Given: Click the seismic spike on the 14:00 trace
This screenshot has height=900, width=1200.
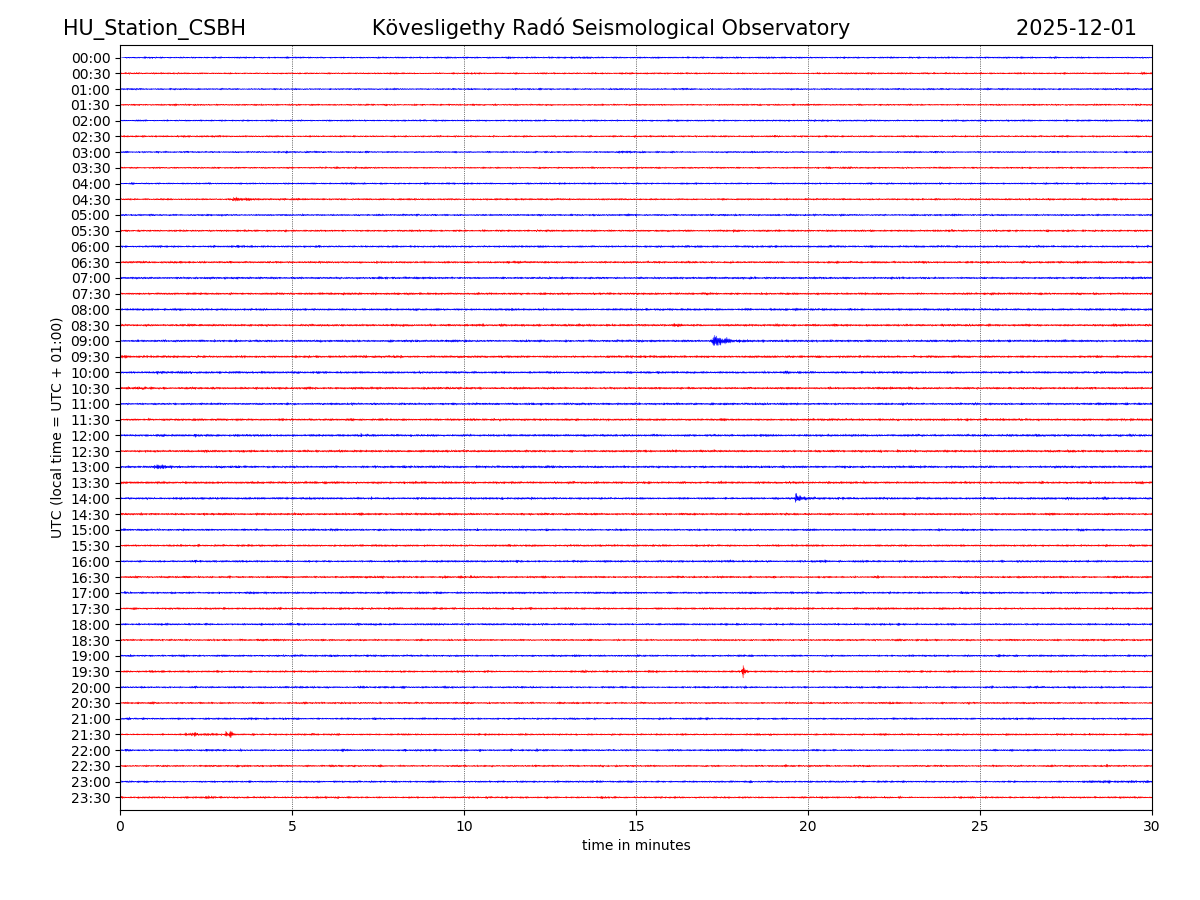Looking at the screenshot, I should click(798, 498).
